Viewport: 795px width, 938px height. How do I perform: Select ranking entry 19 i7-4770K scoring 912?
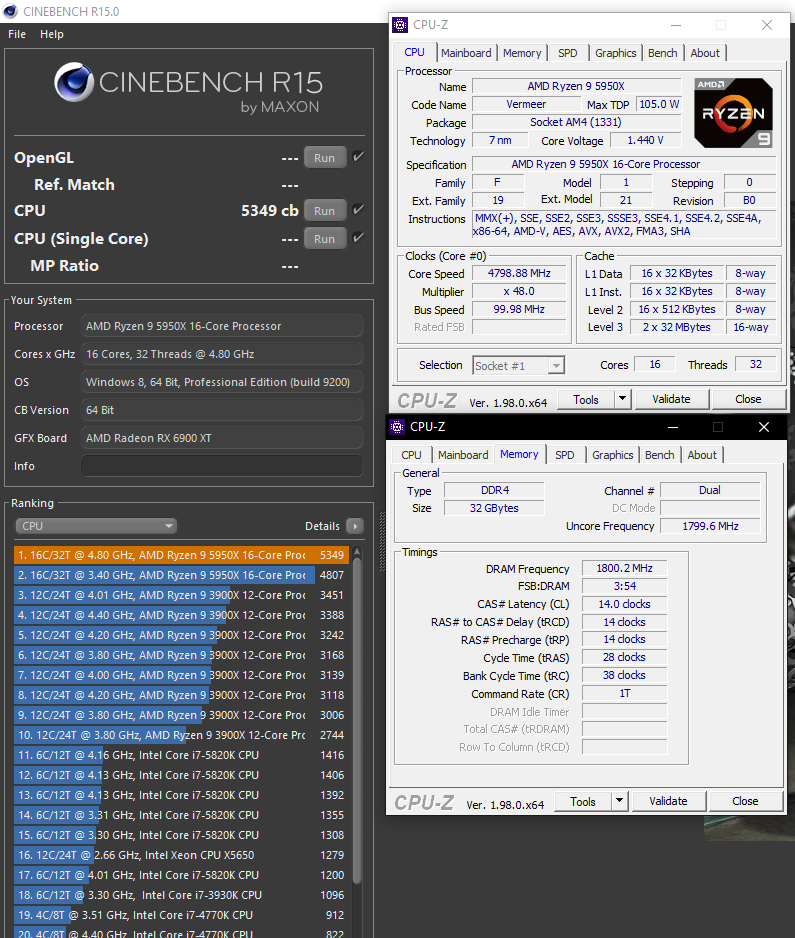[x=181, y=915]
